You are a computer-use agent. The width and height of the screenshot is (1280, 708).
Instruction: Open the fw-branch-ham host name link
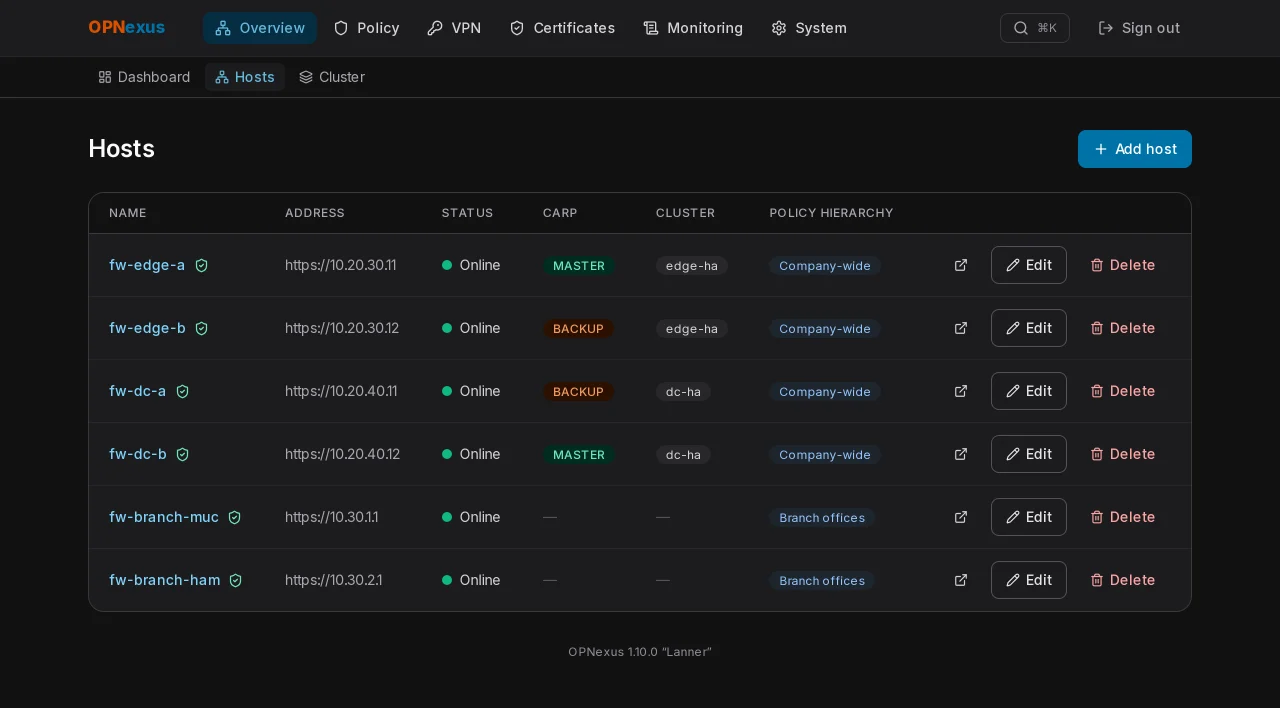[165, 580]
